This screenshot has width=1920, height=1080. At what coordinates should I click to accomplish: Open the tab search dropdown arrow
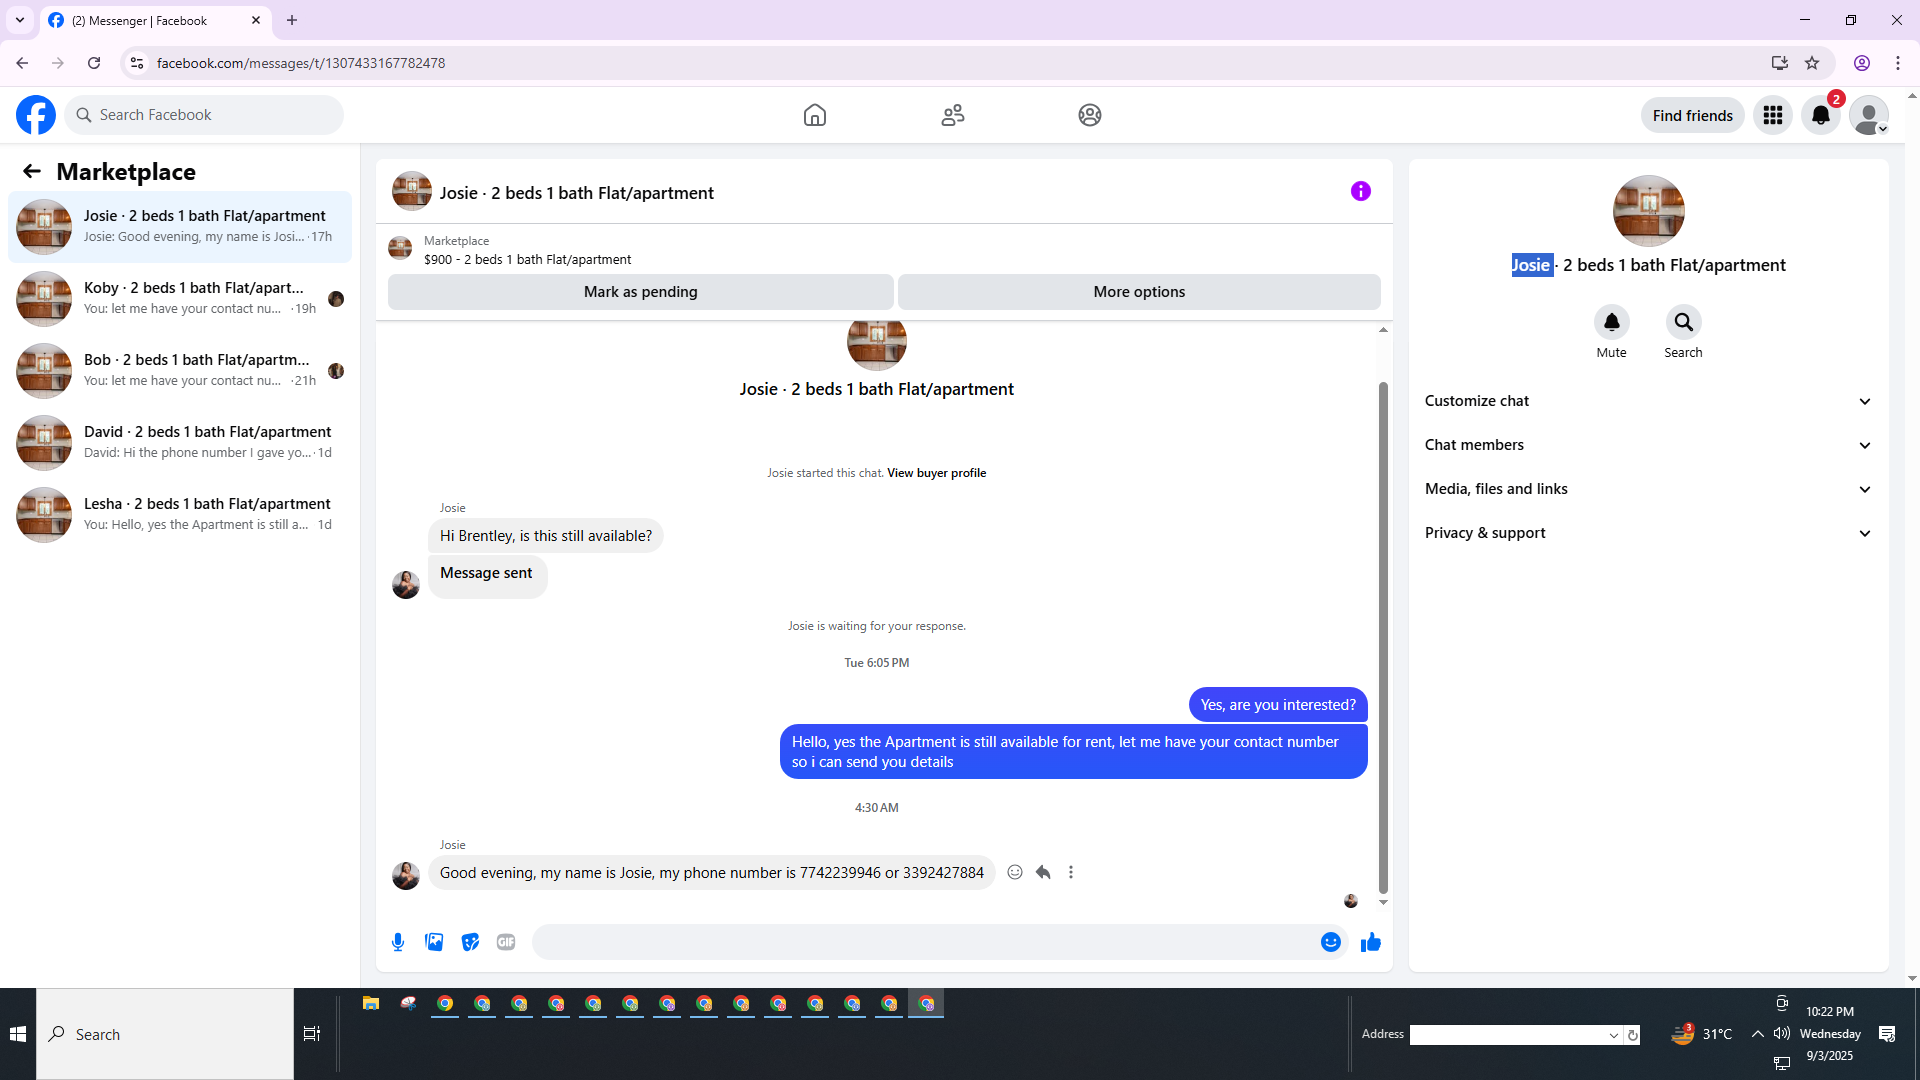20,20
